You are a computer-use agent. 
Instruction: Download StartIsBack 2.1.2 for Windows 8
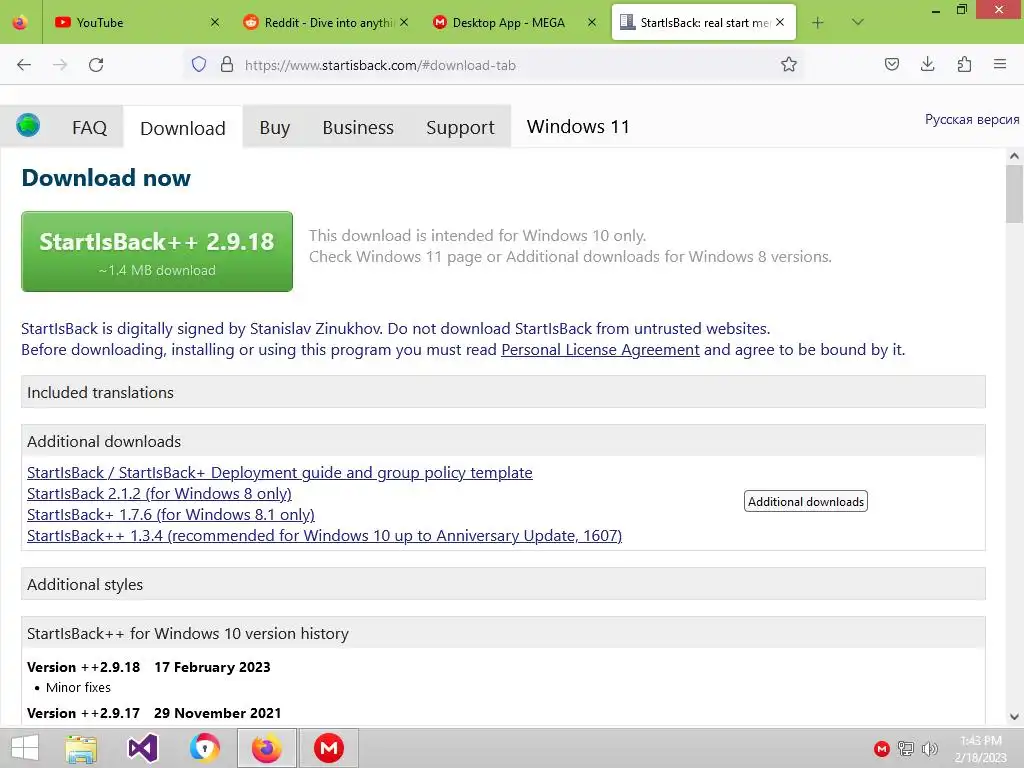coord(159,494)
